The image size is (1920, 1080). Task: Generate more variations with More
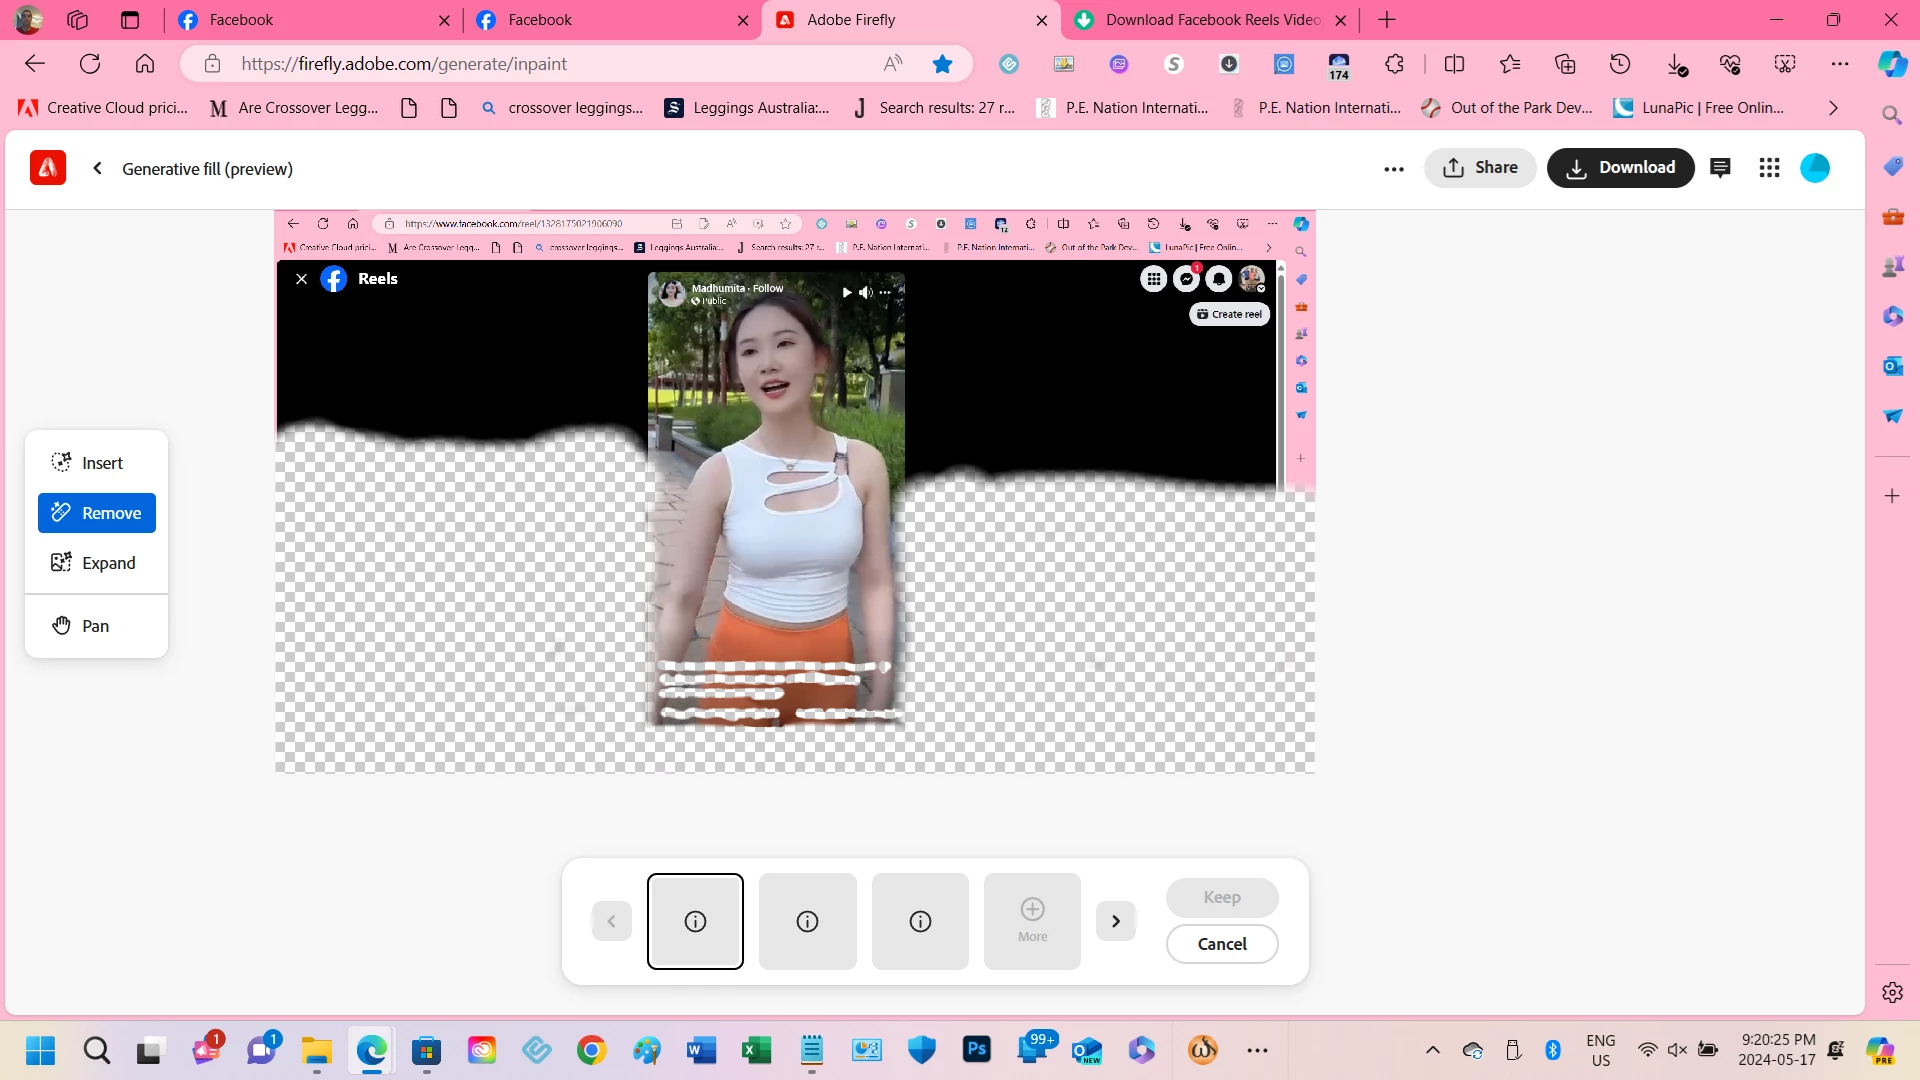(x=1032, y=921)
